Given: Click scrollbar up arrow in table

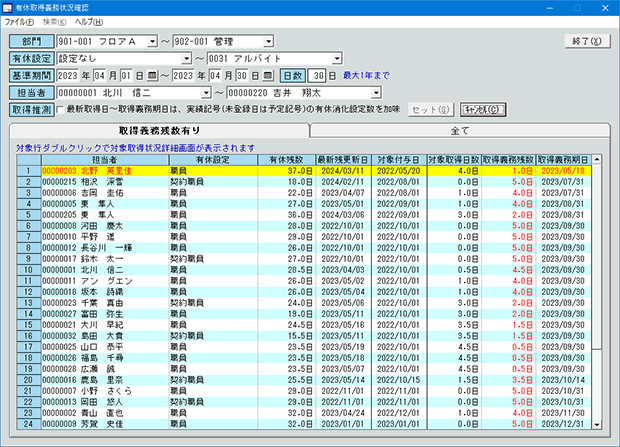Looking at the screenshot, I should (597, 159).
